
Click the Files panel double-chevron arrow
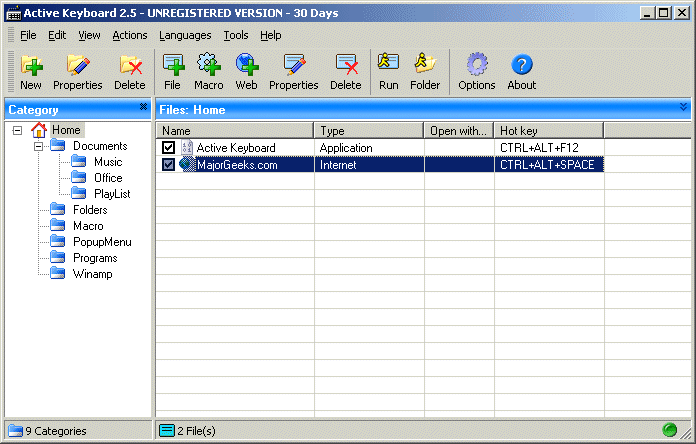point(683,107)
